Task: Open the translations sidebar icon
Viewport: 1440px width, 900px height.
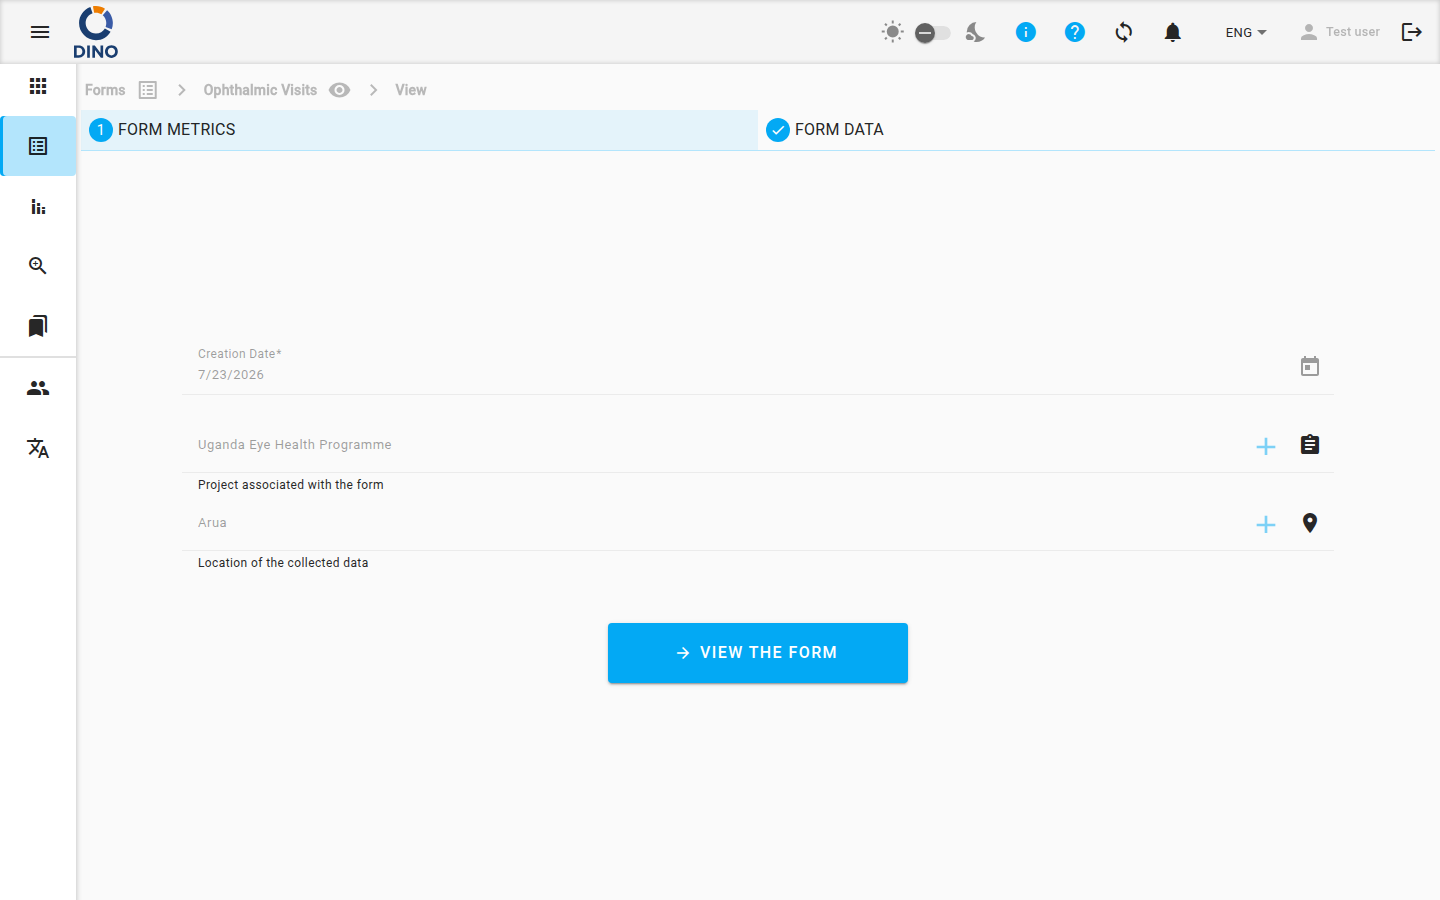Action: (x=38, y=448)
